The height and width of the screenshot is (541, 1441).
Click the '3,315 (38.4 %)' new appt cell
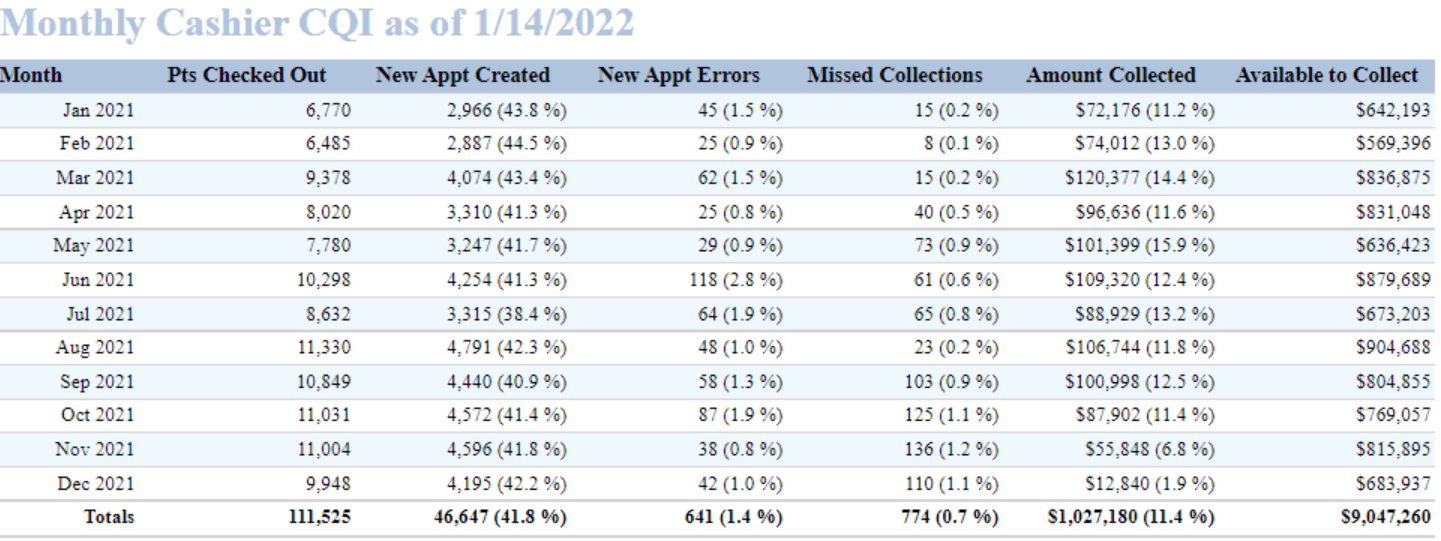click(x=507, y=314)
